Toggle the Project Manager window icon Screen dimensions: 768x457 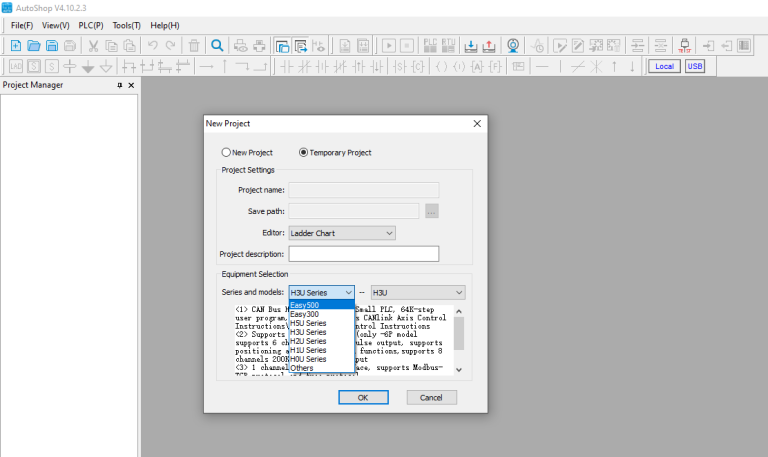(x=282, y=46)
